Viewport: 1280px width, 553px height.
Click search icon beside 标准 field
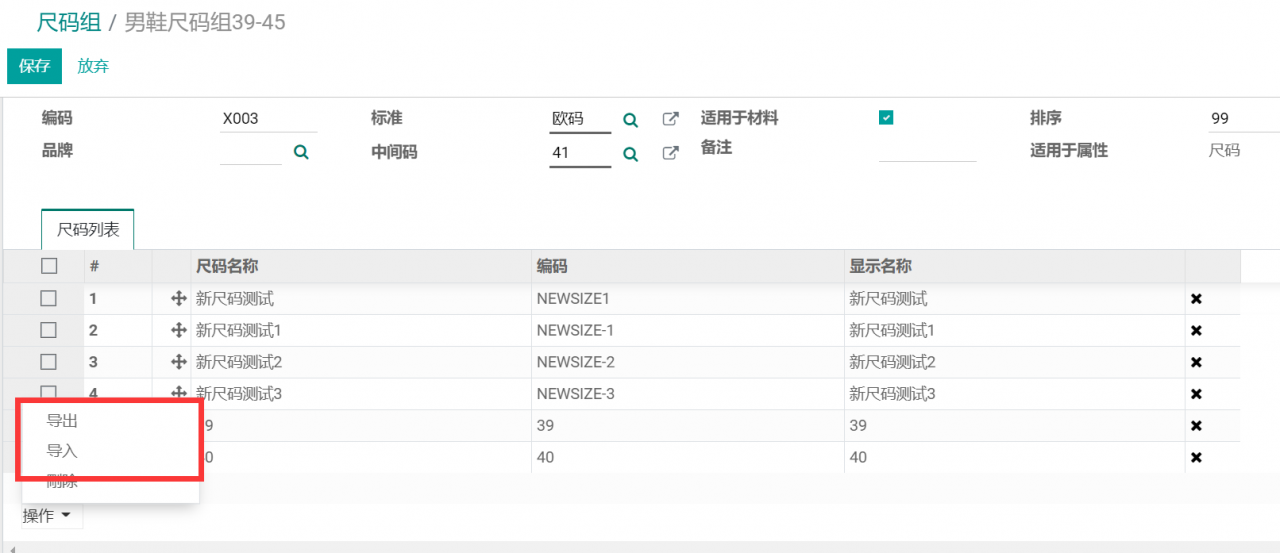click(x=631, y=120)
